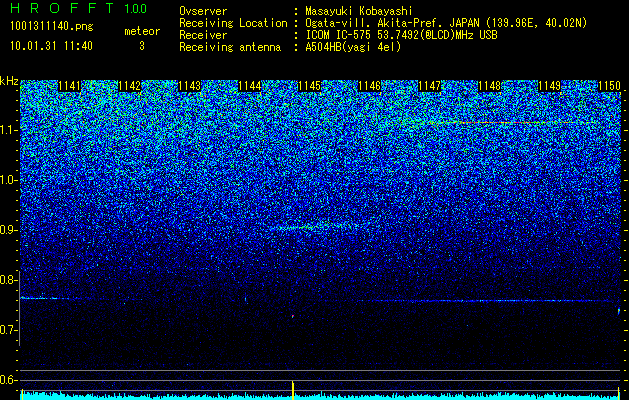Click the 1141 time marker
Viewport: 629px width, 400px height.
[x=69, y=86]
